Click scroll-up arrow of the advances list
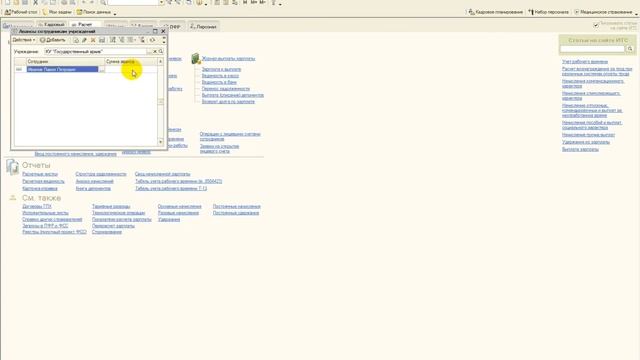Image resolution: width=640 pixels, height=360 pixels. [x=160, y=62]
